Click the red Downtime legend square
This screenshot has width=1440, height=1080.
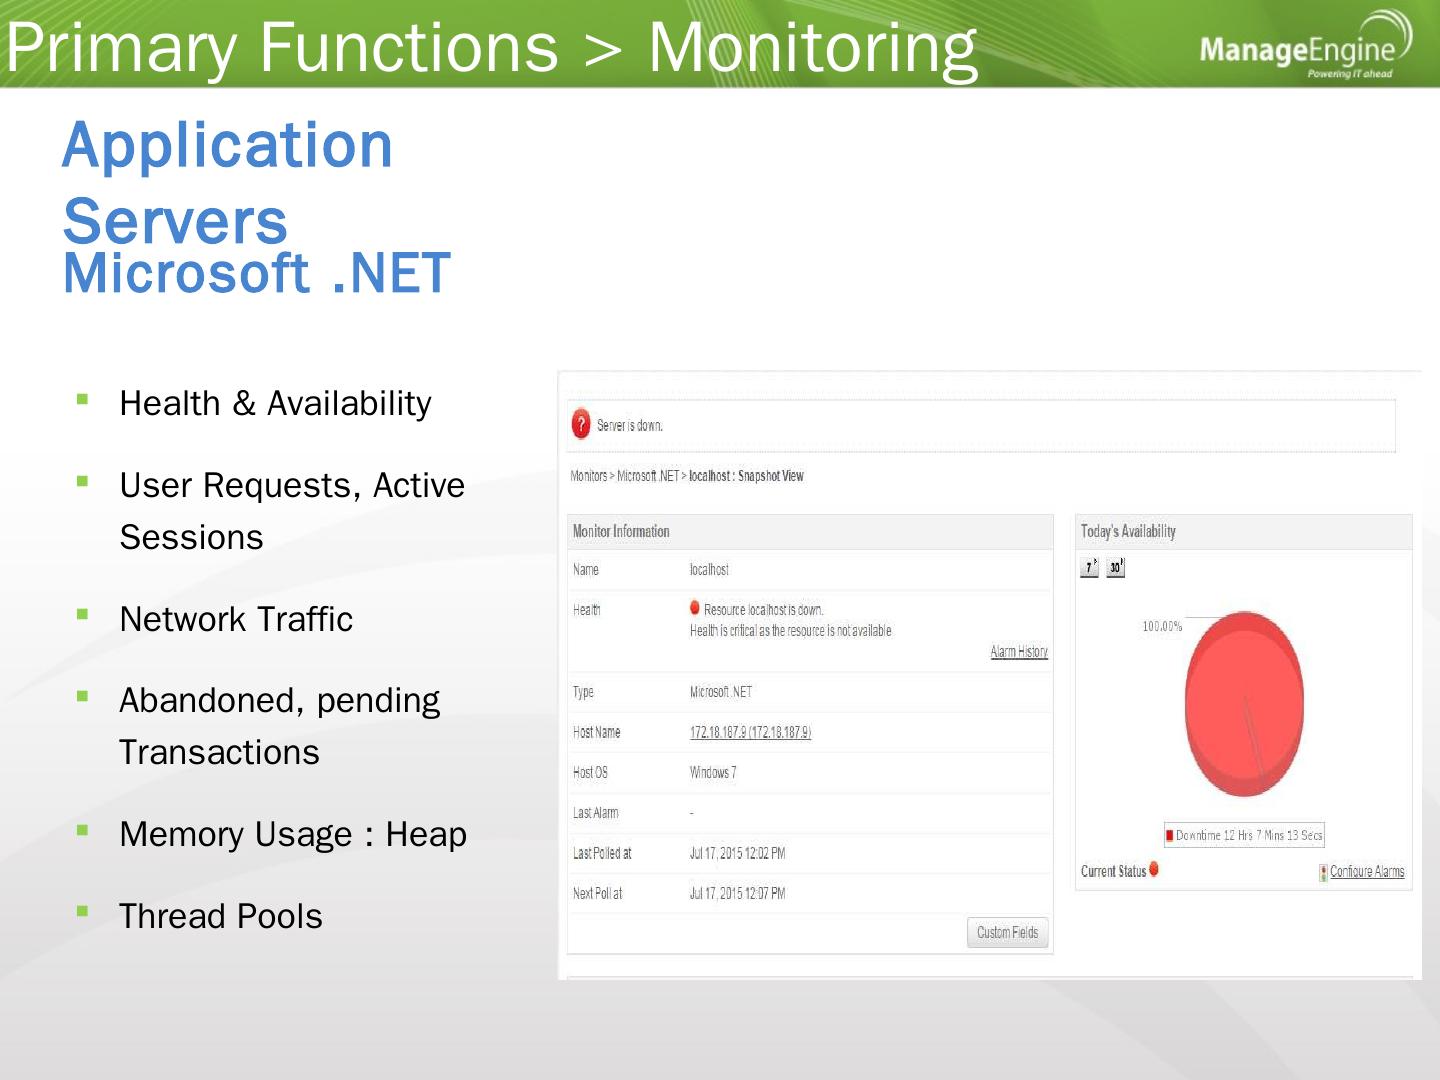pos(1169,836)
